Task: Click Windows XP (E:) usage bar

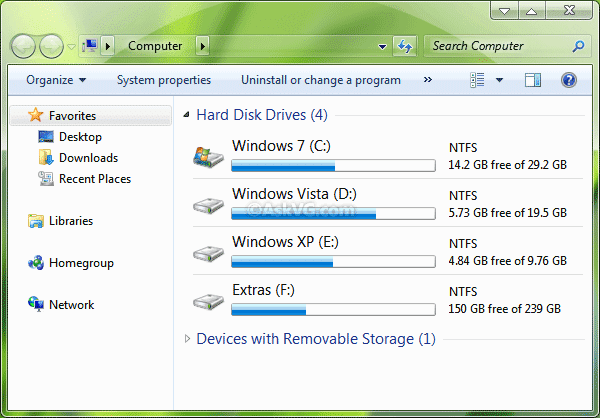Action: [333, 261]
